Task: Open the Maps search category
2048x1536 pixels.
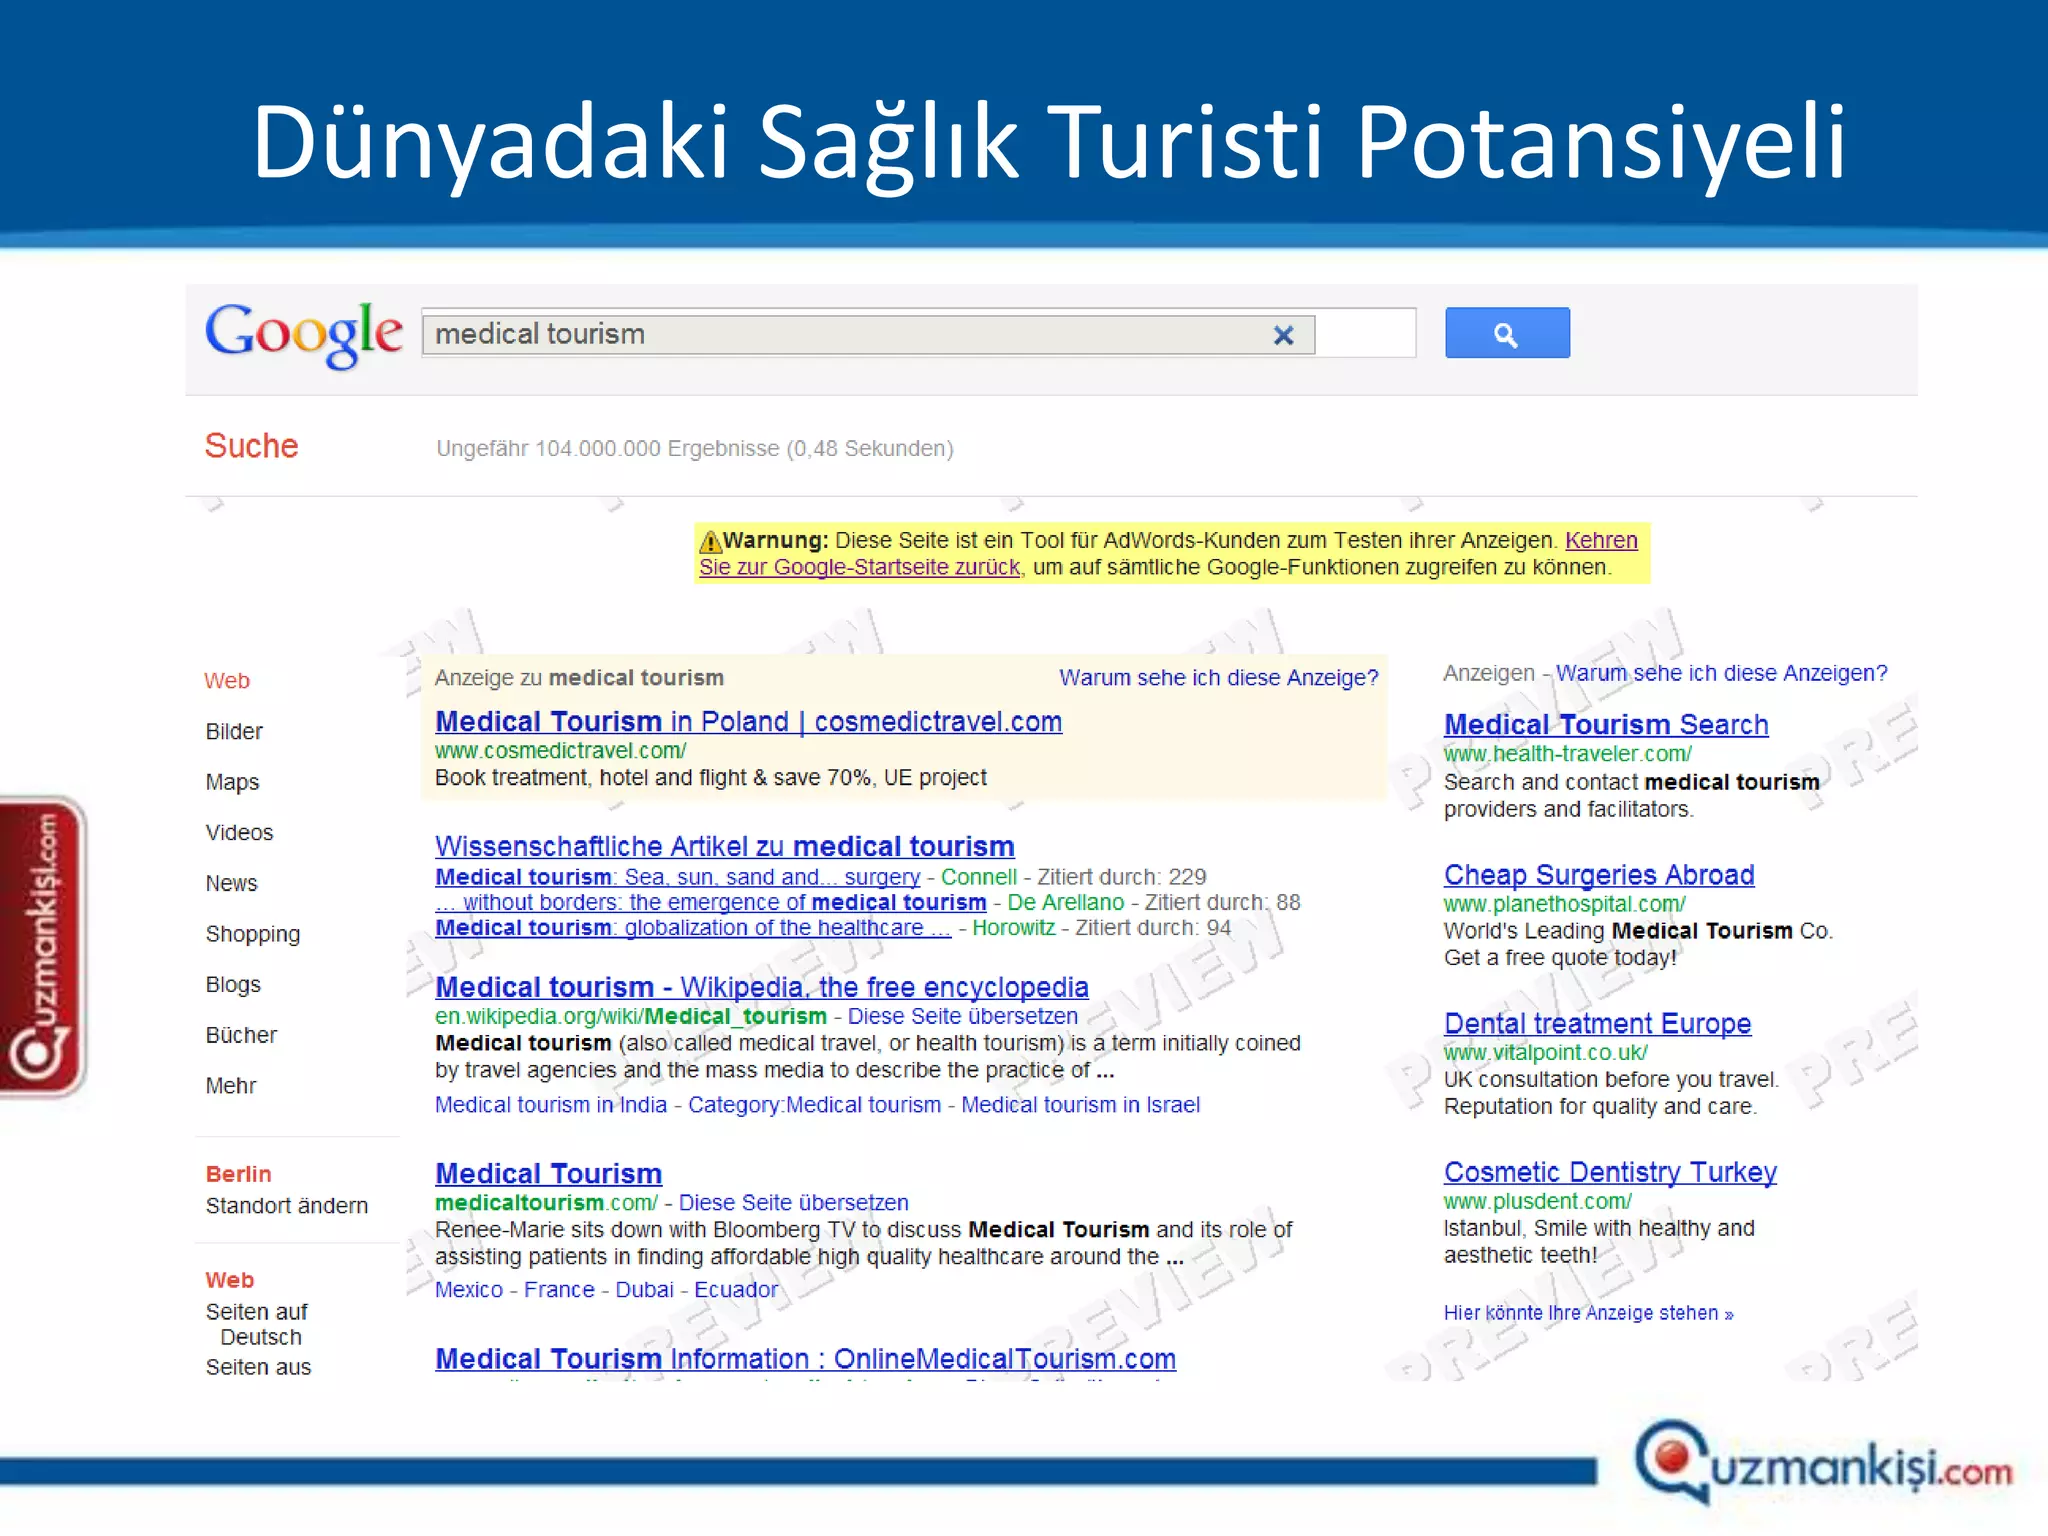Action: [232, 783]
